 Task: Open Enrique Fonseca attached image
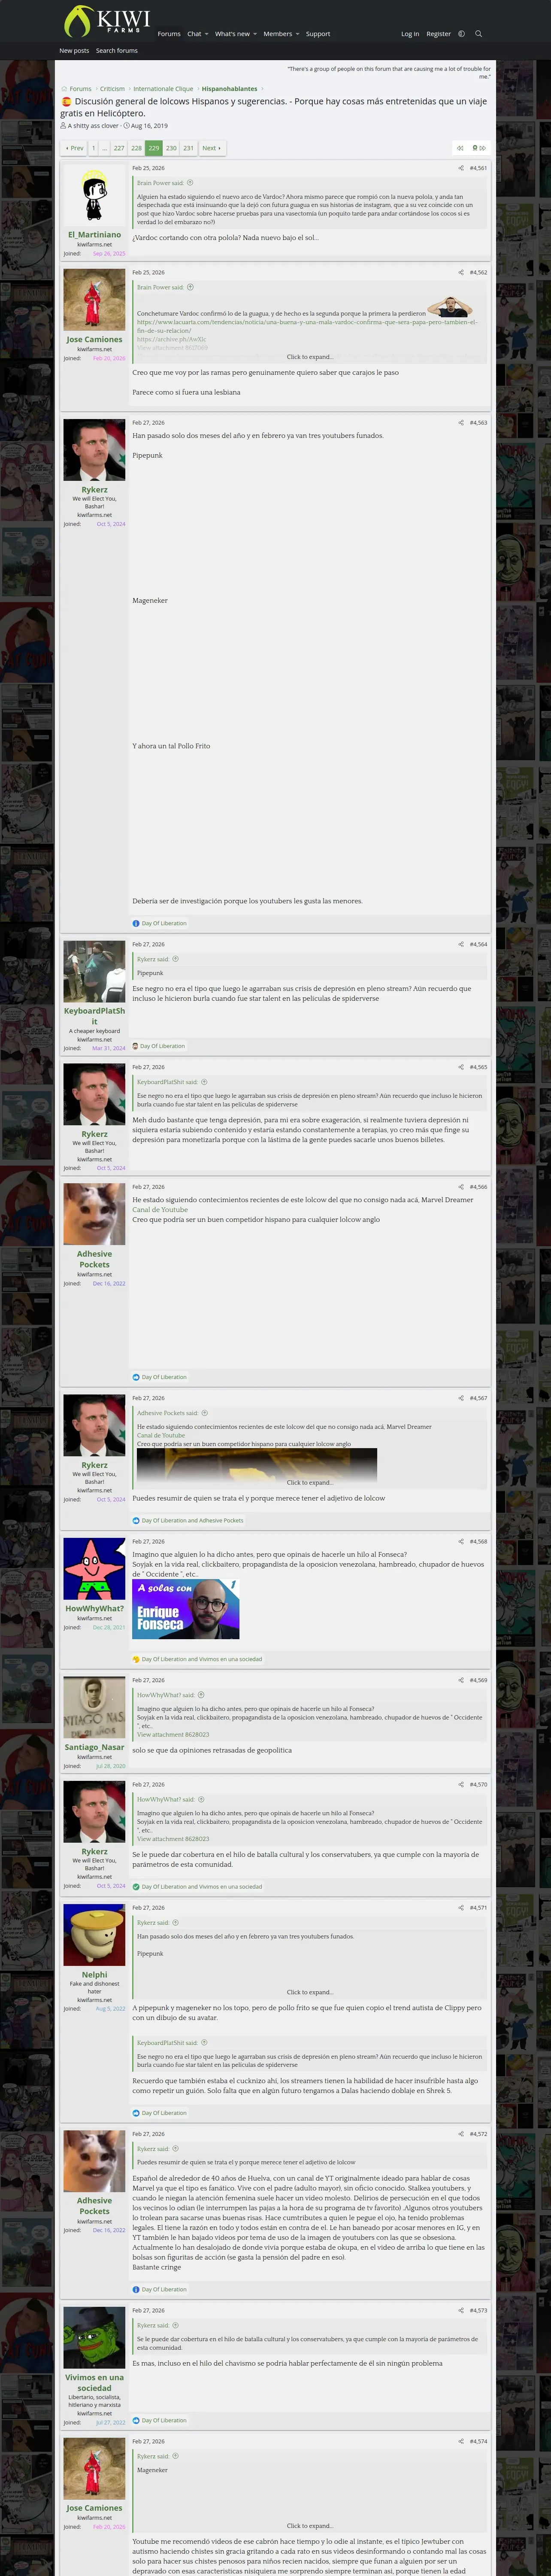click(x=186, y=1609)
